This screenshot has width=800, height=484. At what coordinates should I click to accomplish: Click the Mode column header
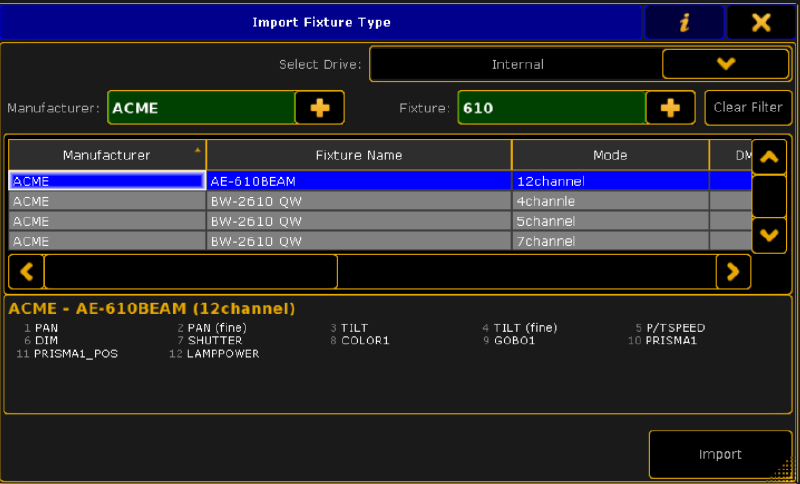click(x=610, y=155)
